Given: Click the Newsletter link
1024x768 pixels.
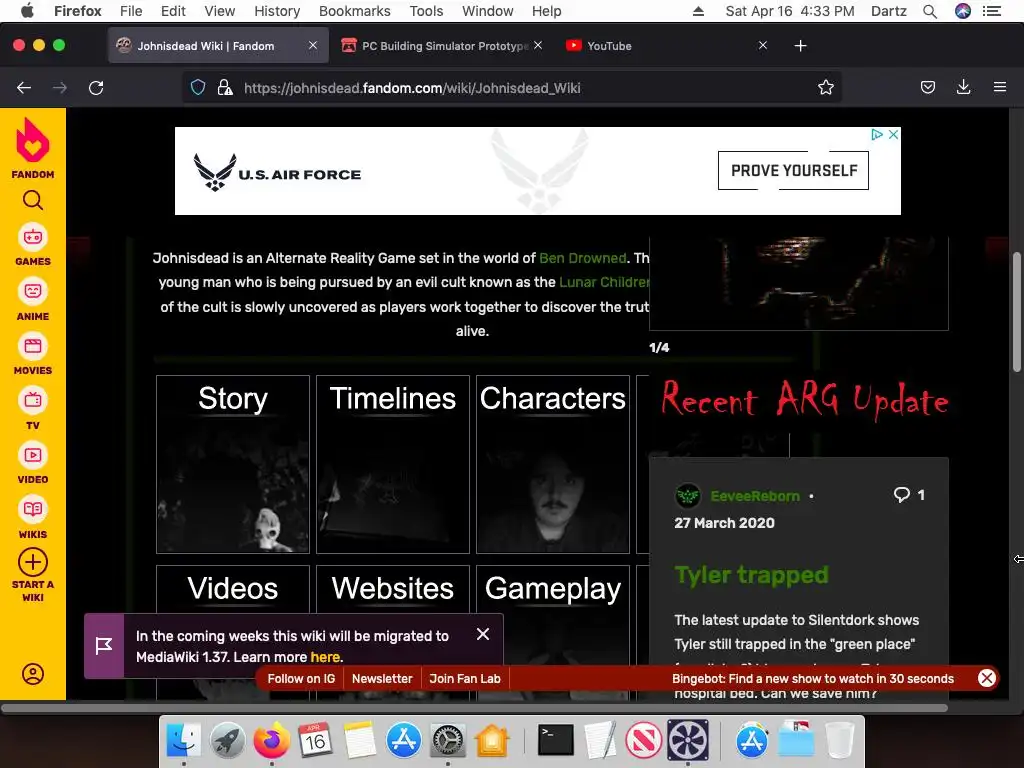Looking at the screenshot, I should coord(382,679).
